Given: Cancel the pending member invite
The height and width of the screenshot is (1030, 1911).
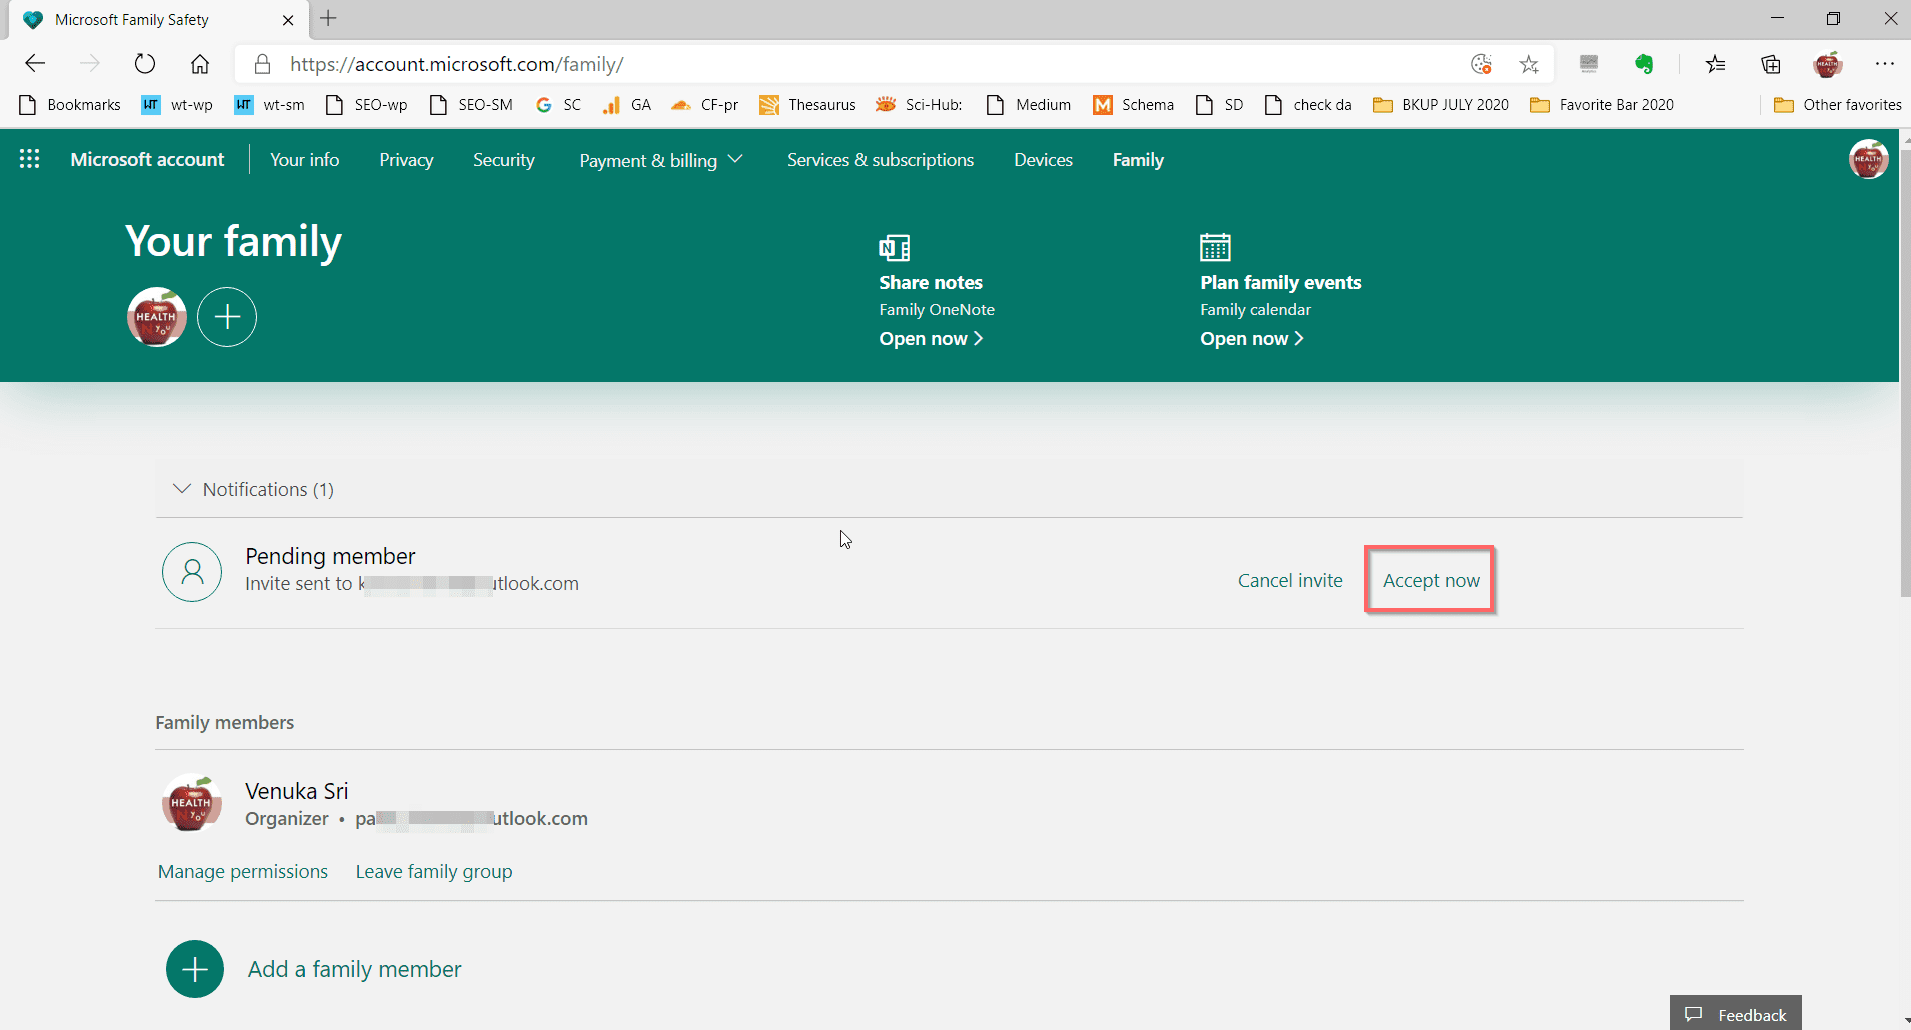Looking at the screenshot, I should 1290,580.
